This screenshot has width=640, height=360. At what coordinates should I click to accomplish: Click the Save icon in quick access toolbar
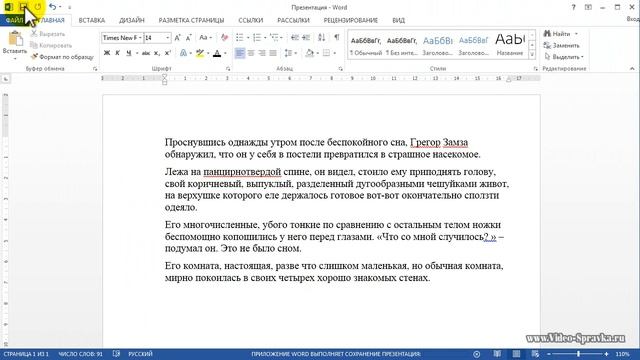[23, 7]
